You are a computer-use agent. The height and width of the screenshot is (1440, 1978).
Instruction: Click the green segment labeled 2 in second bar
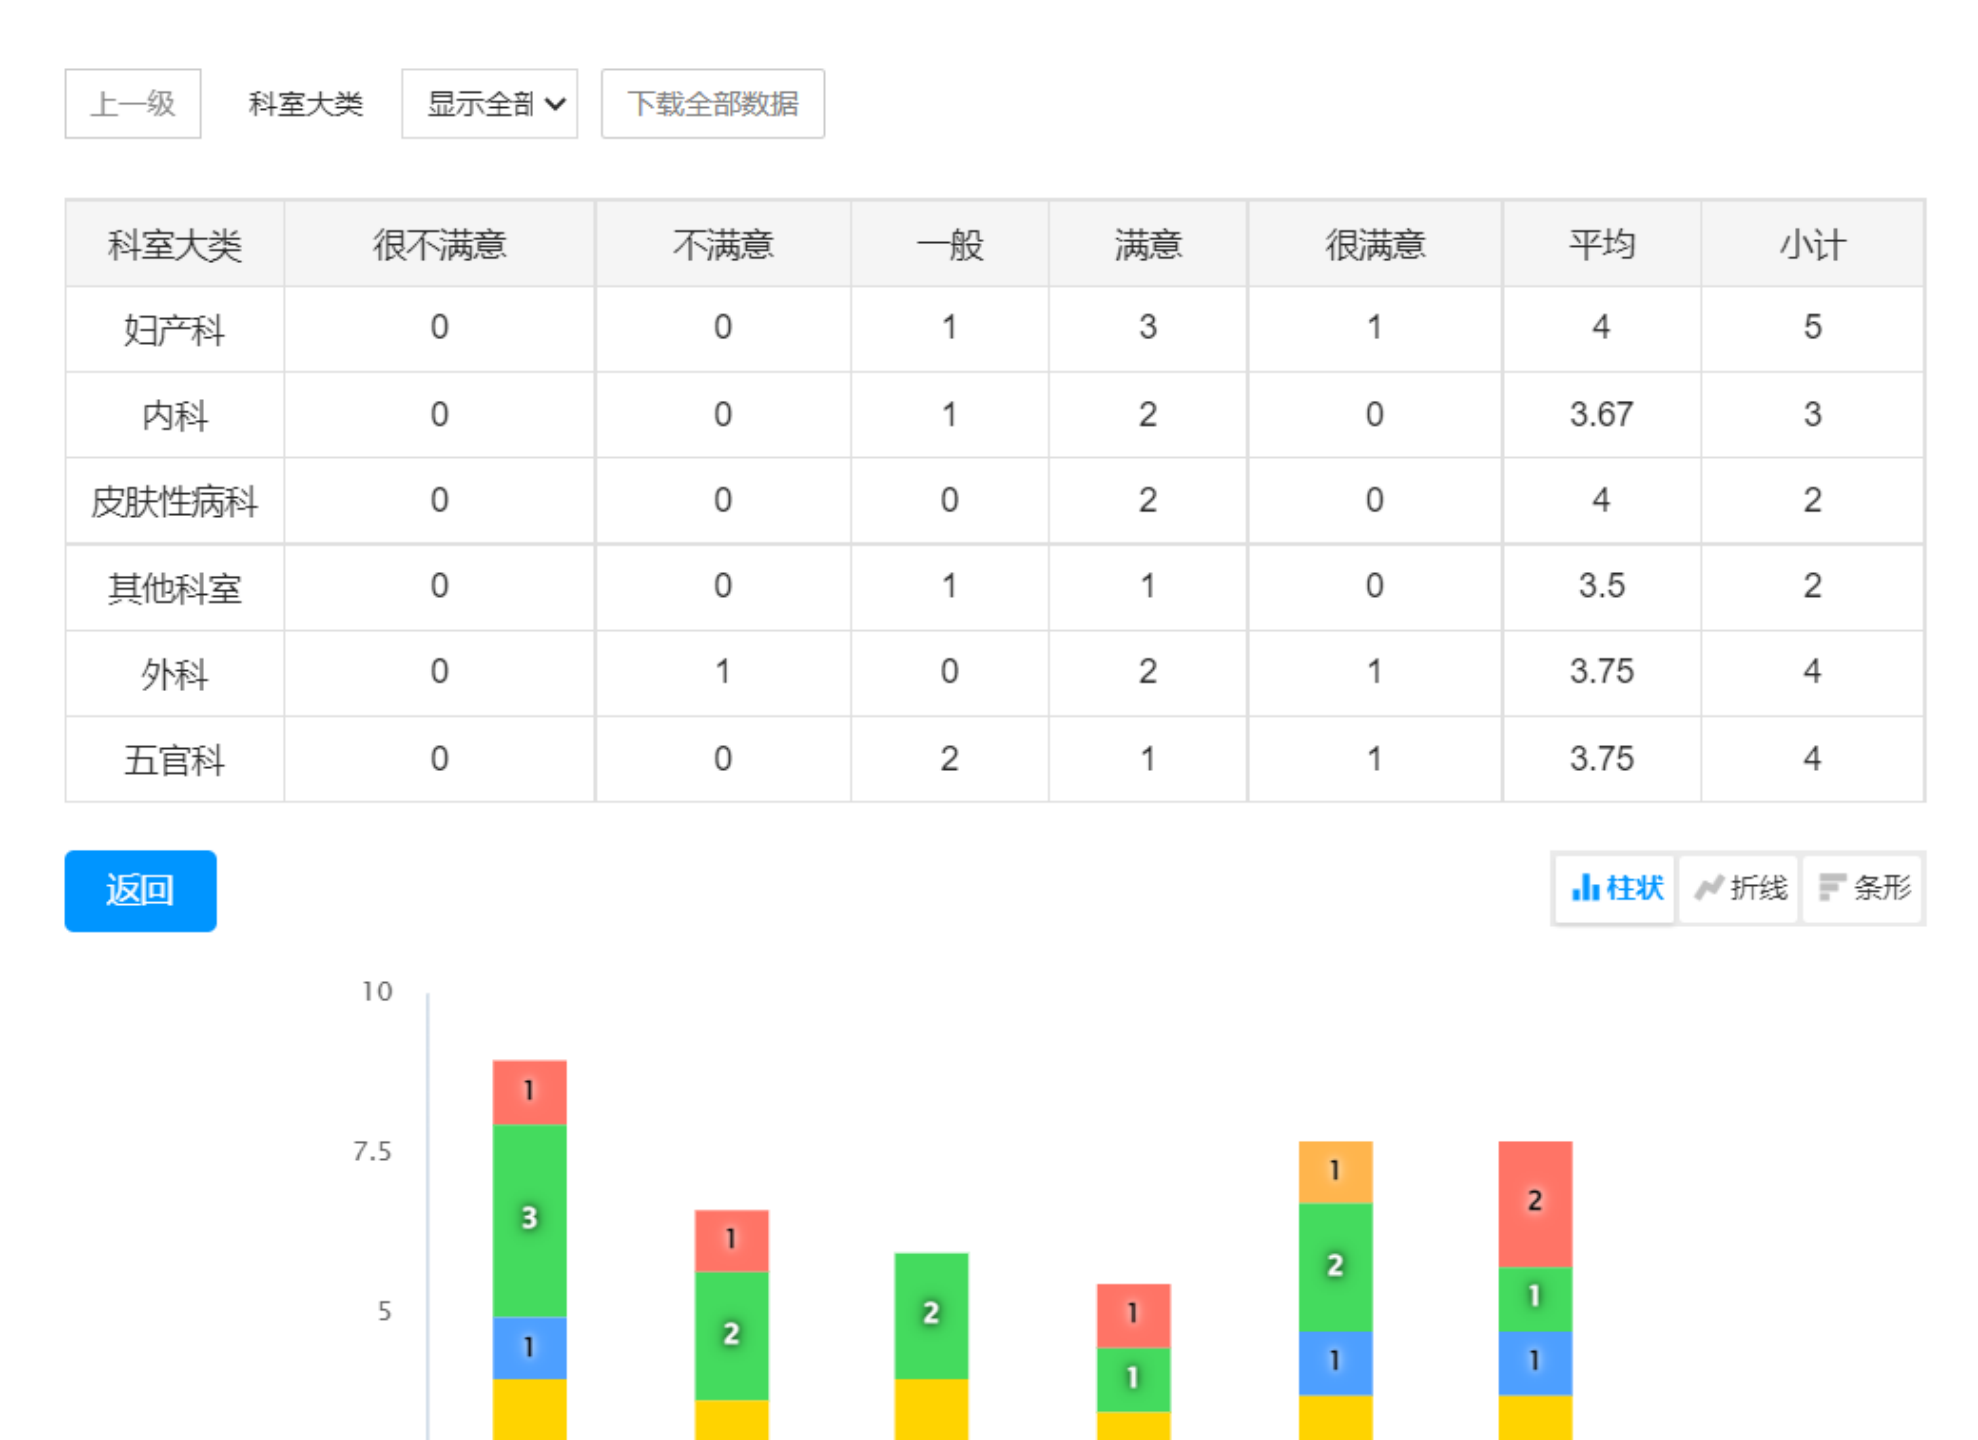[x=732, y=1336]
